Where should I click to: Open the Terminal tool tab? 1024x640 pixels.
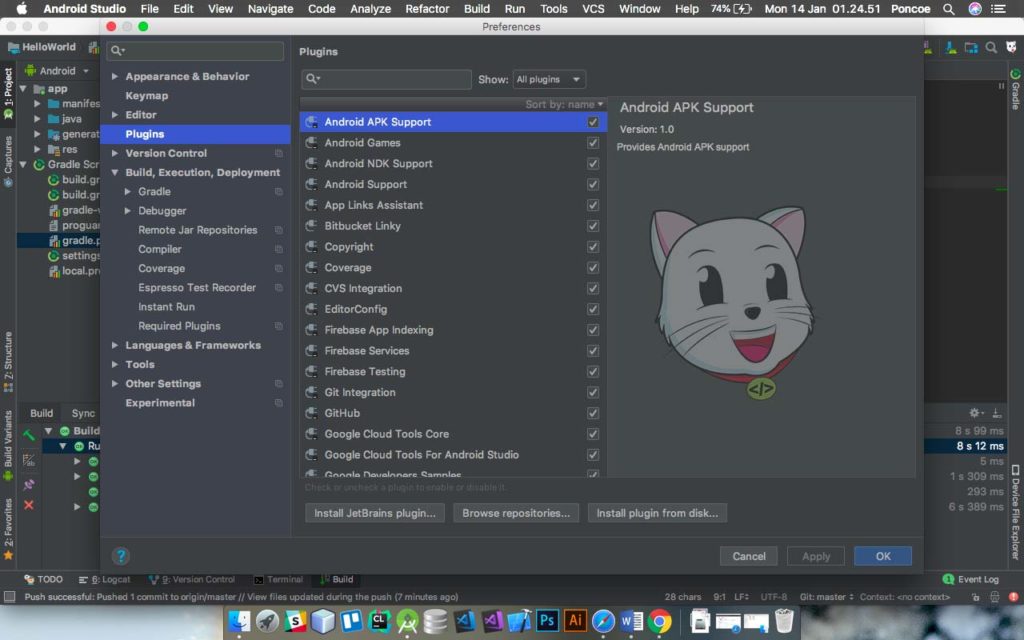coord(278,579)
